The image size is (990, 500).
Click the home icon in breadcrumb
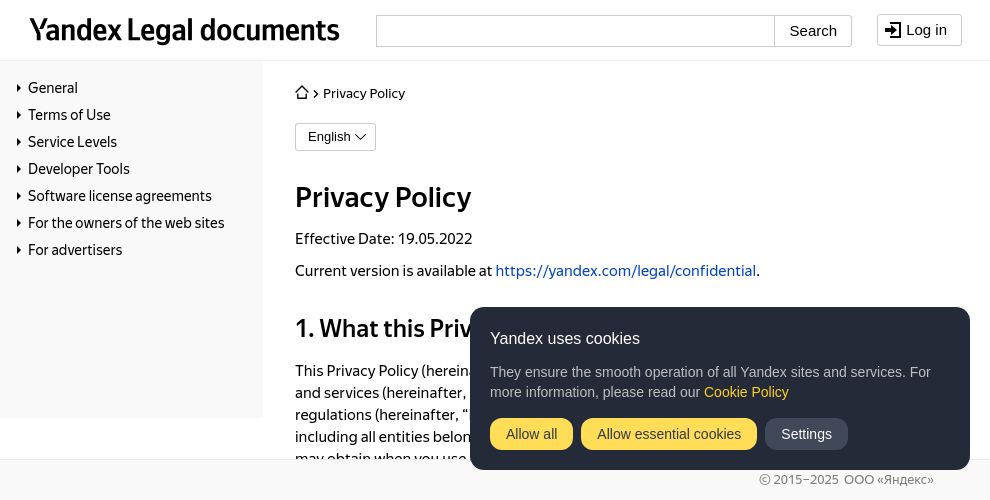point(302,93)
